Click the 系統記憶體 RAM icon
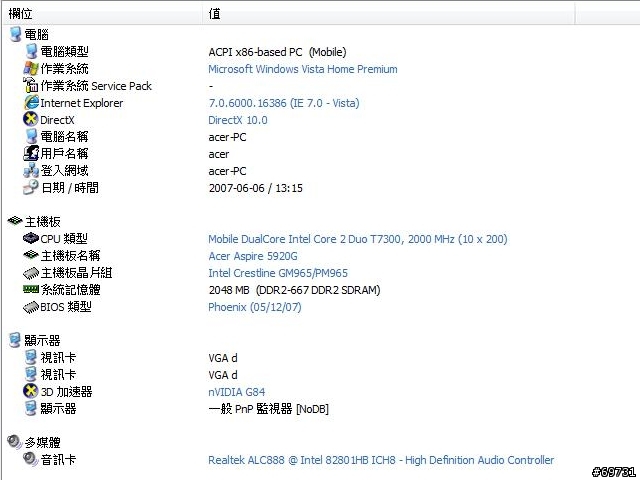The height and width of the screenshot is (480, 640). 31,289
